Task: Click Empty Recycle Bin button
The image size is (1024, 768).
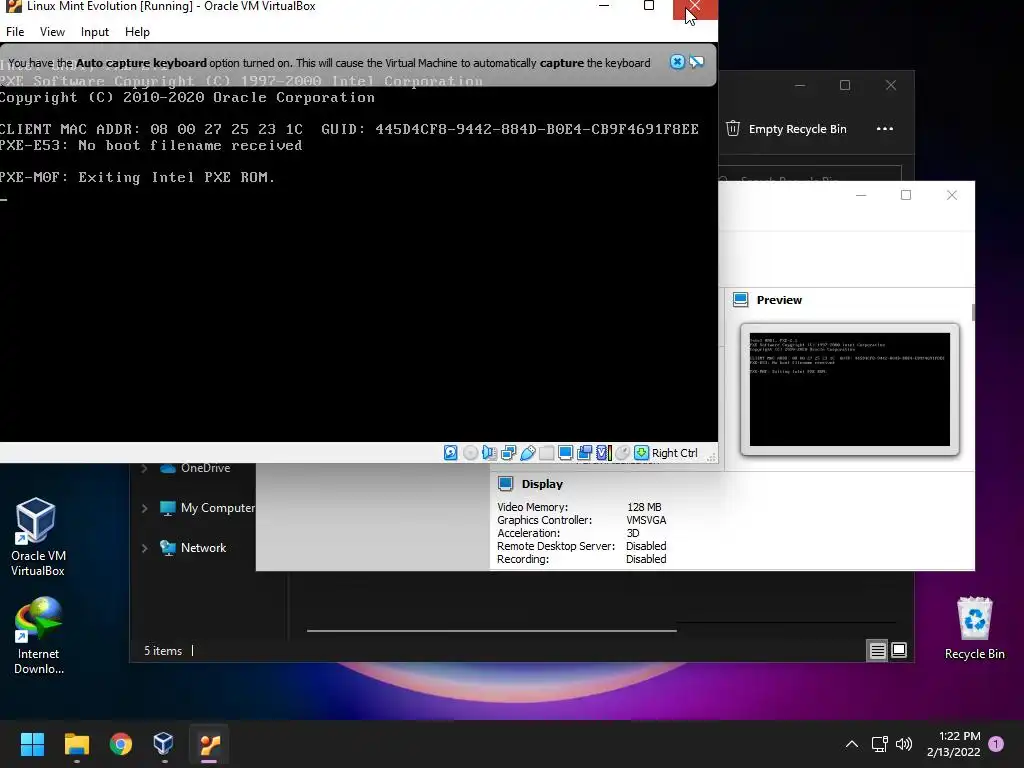Action: coord(786,129)
